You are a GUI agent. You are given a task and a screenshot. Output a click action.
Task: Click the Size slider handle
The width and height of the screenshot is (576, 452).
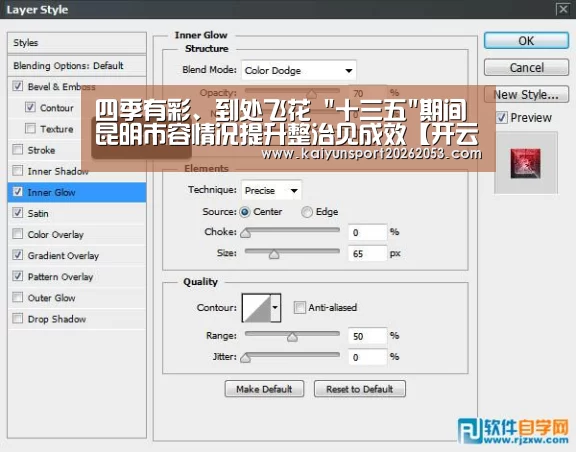click(274, 254)
